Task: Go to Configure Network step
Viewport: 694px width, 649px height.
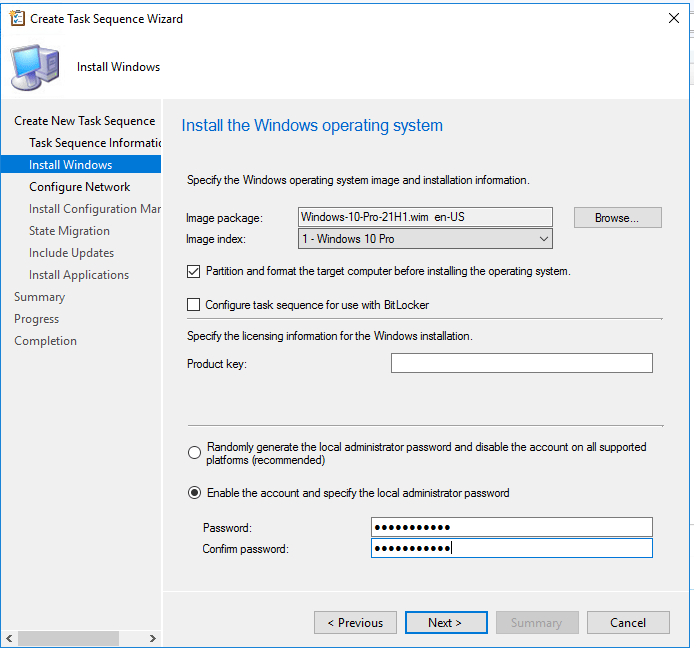Action: click(x=80, y=187)
